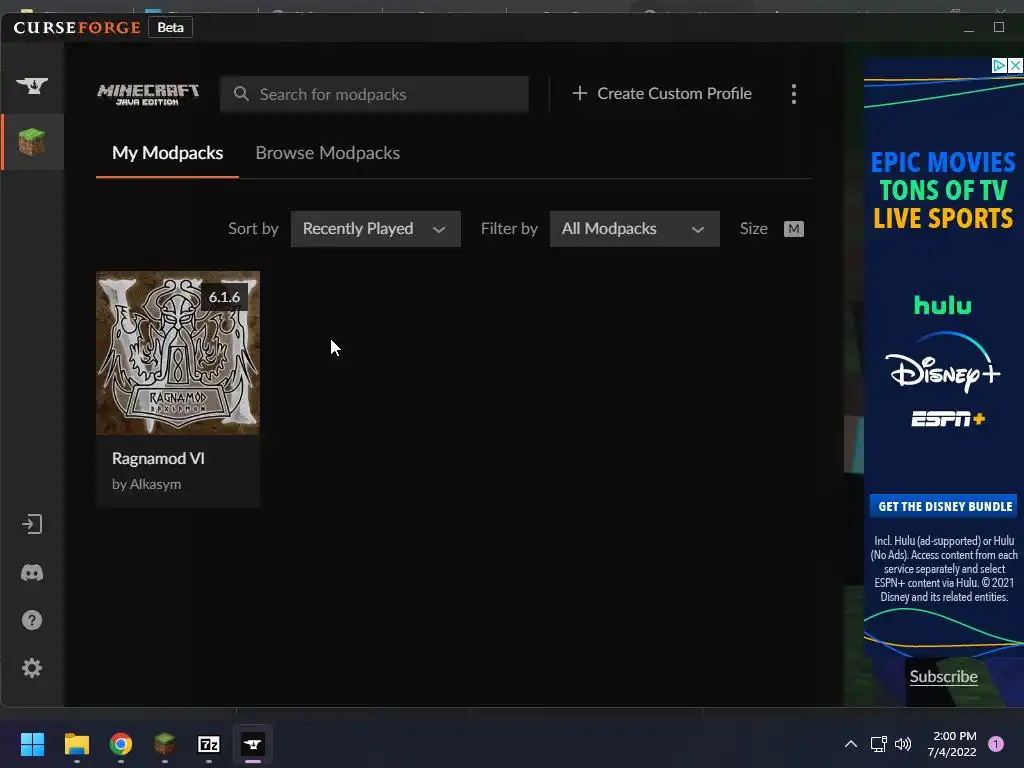The height and width of the screenshot is (768, 1024).
Task: Maximize the CurseForge window
Action: point(999,27)
